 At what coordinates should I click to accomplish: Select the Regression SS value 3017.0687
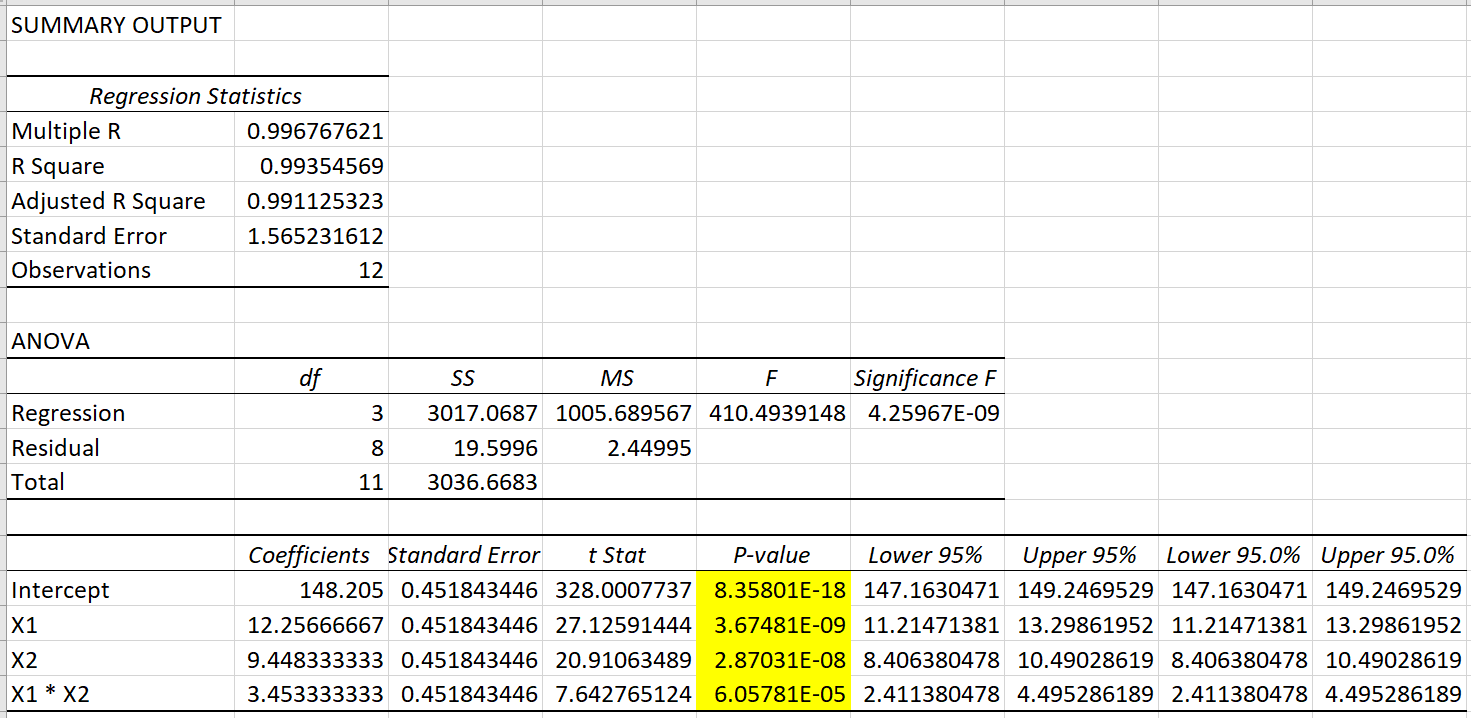click(x=482, y=413)
